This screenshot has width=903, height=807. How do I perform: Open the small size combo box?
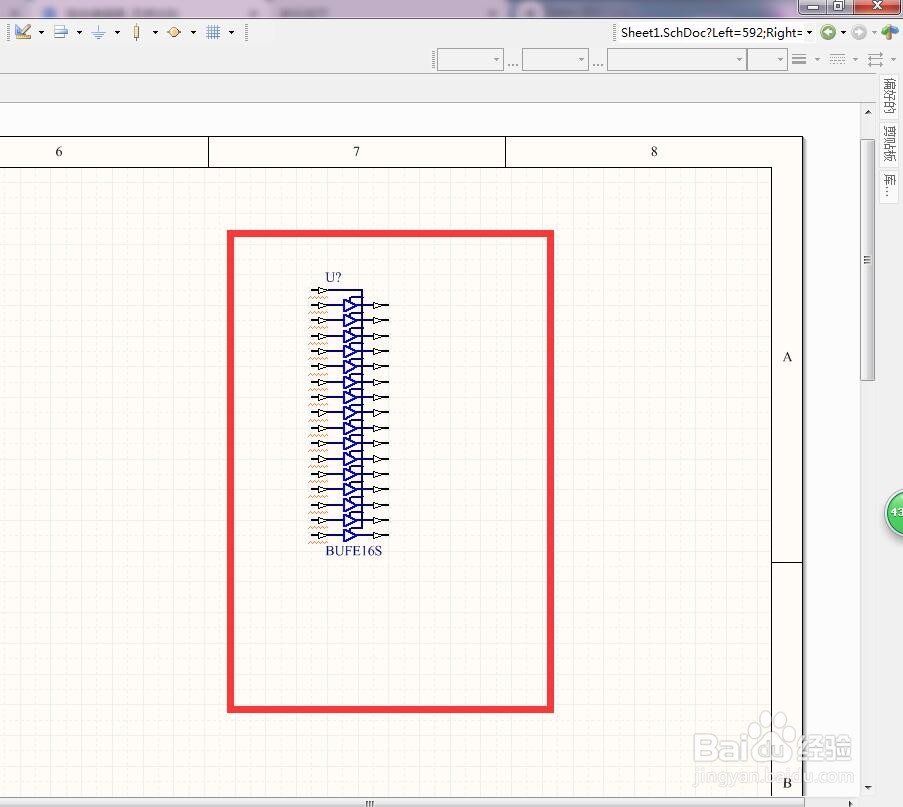coord(767,59)
